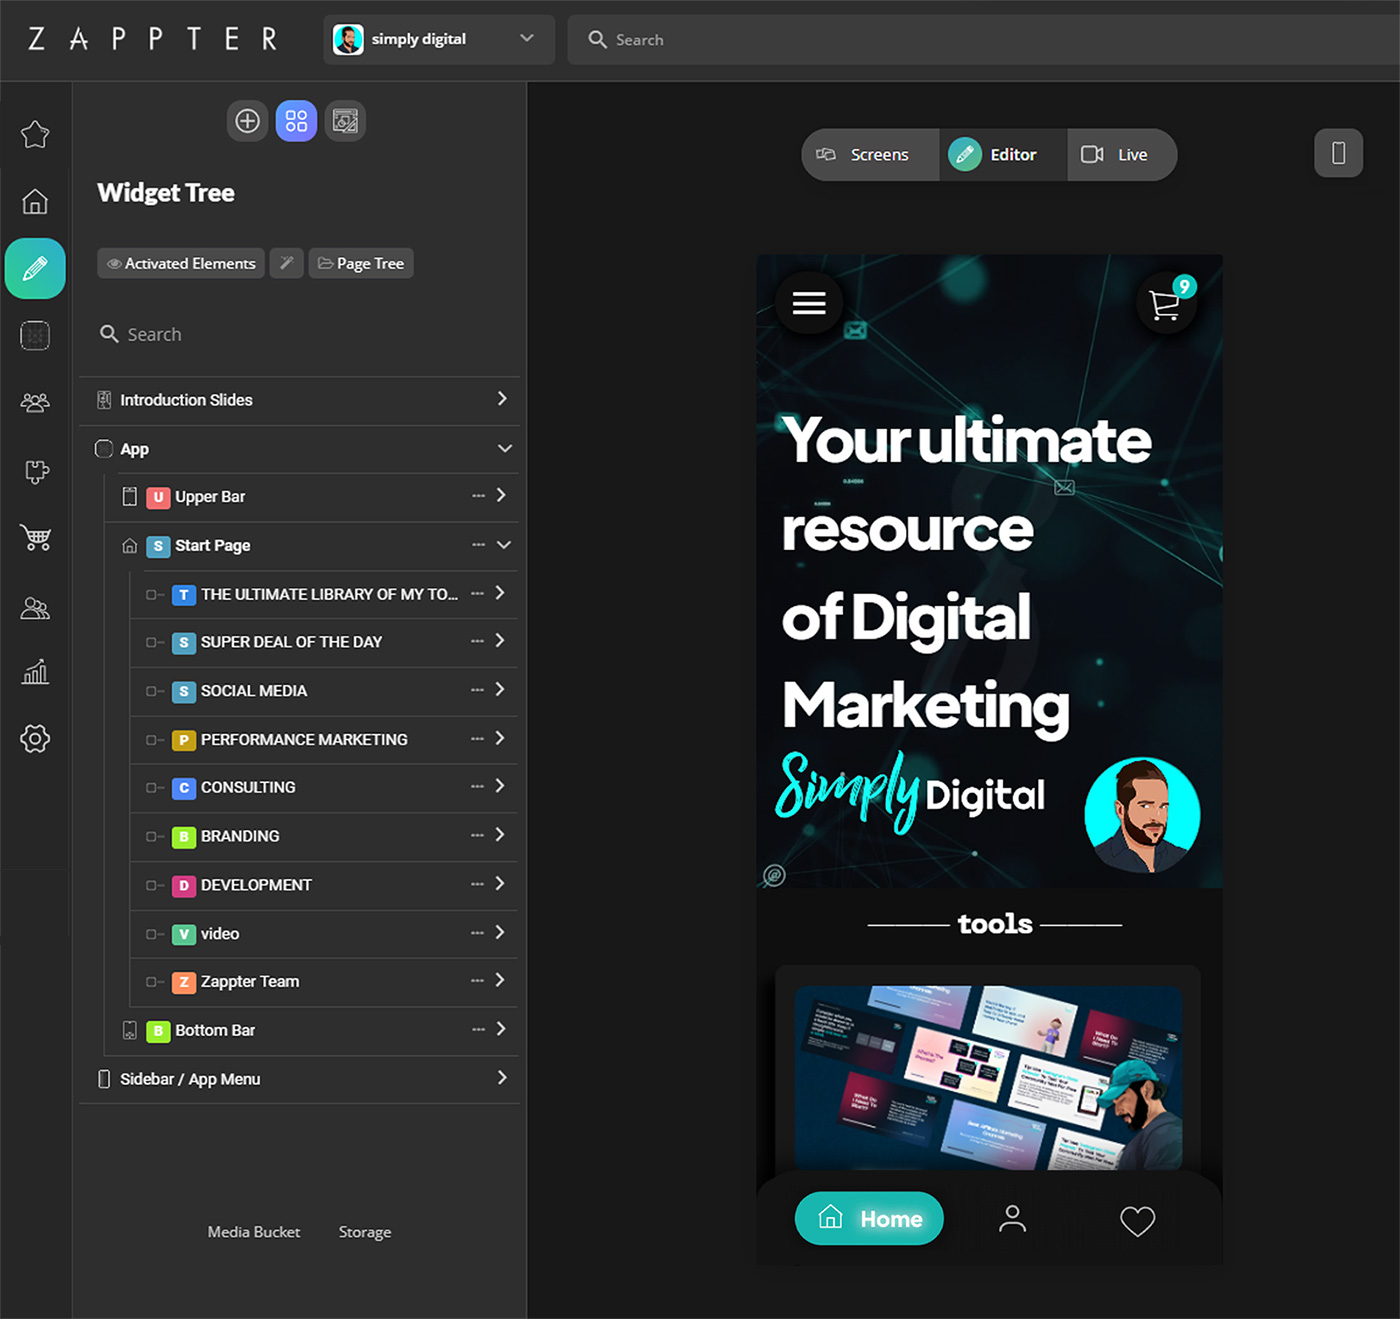Open the home icon in left sidebar
1400x1319 pixels.
pos(35,201)
